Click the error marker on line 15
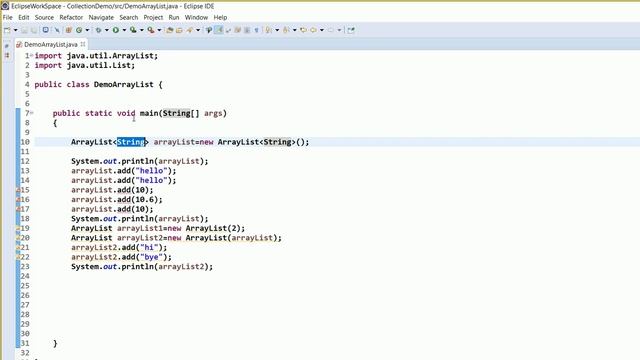This screenshot has width=640, height=360. [18, 190]
